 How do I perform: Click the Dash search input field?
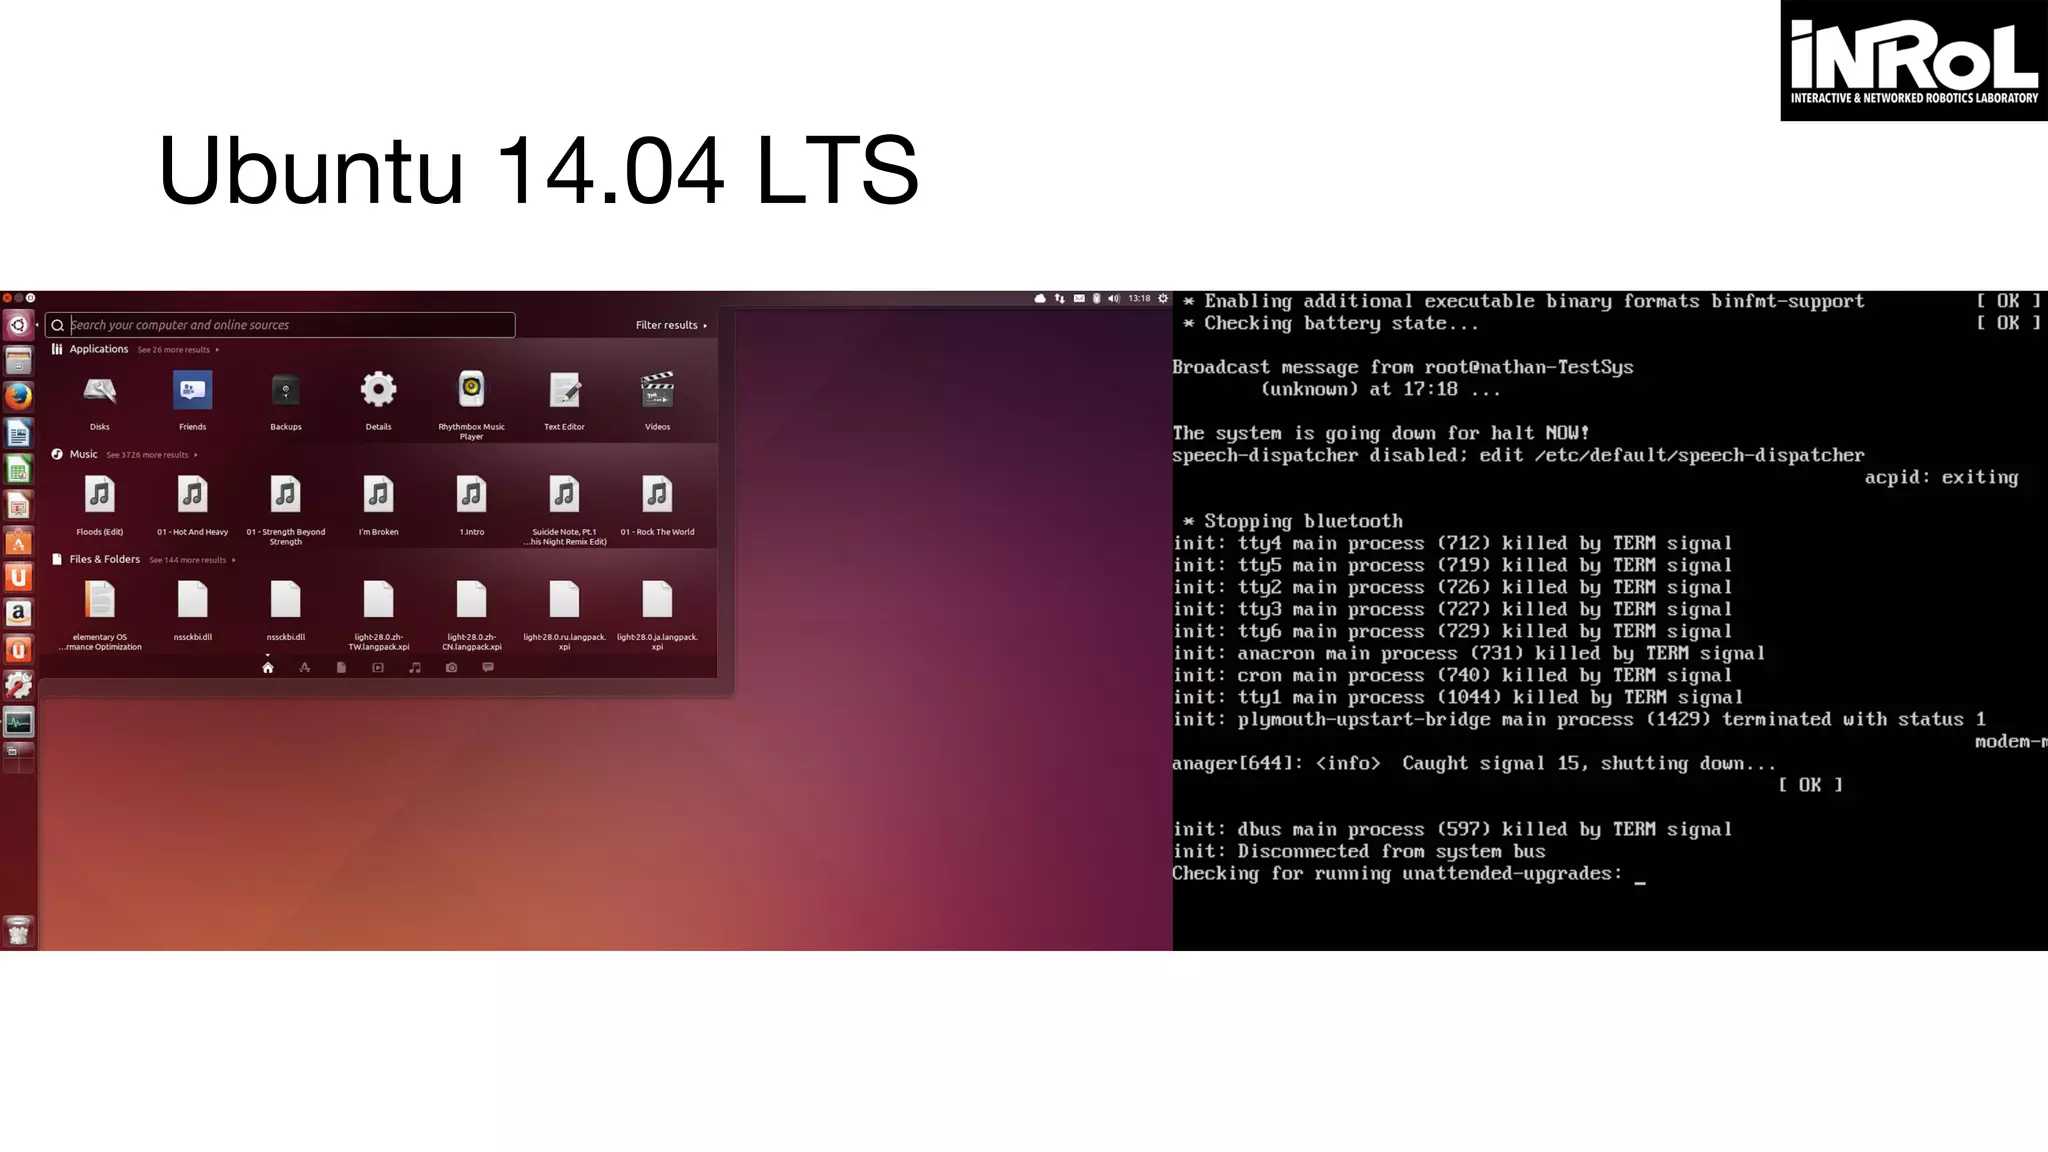coord(280,325)
